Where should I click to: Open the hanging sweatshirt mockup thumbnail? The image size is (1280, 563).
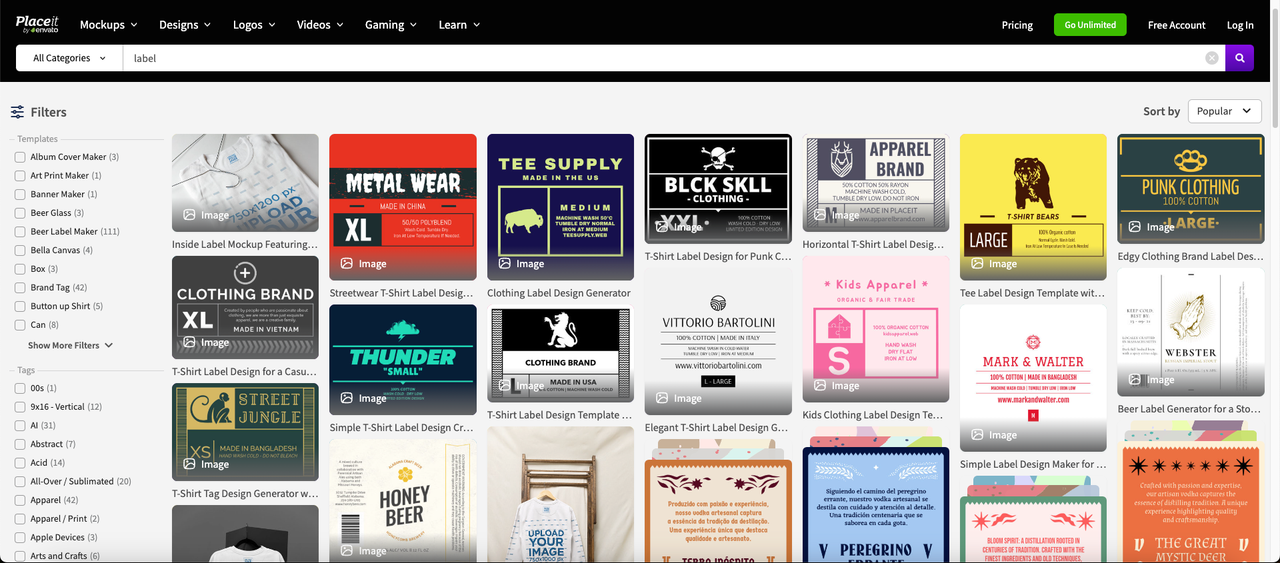click(560, 494)
